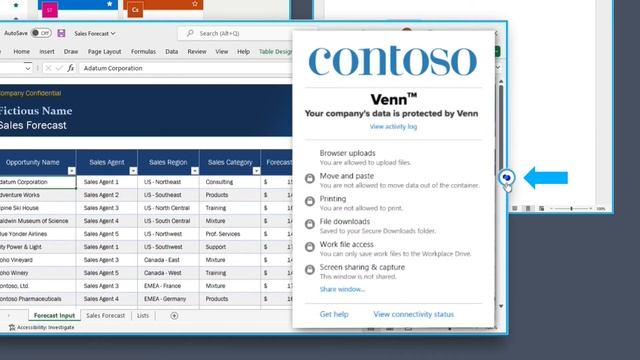Toggle the star on the orange tile

(x=195, y=4)
